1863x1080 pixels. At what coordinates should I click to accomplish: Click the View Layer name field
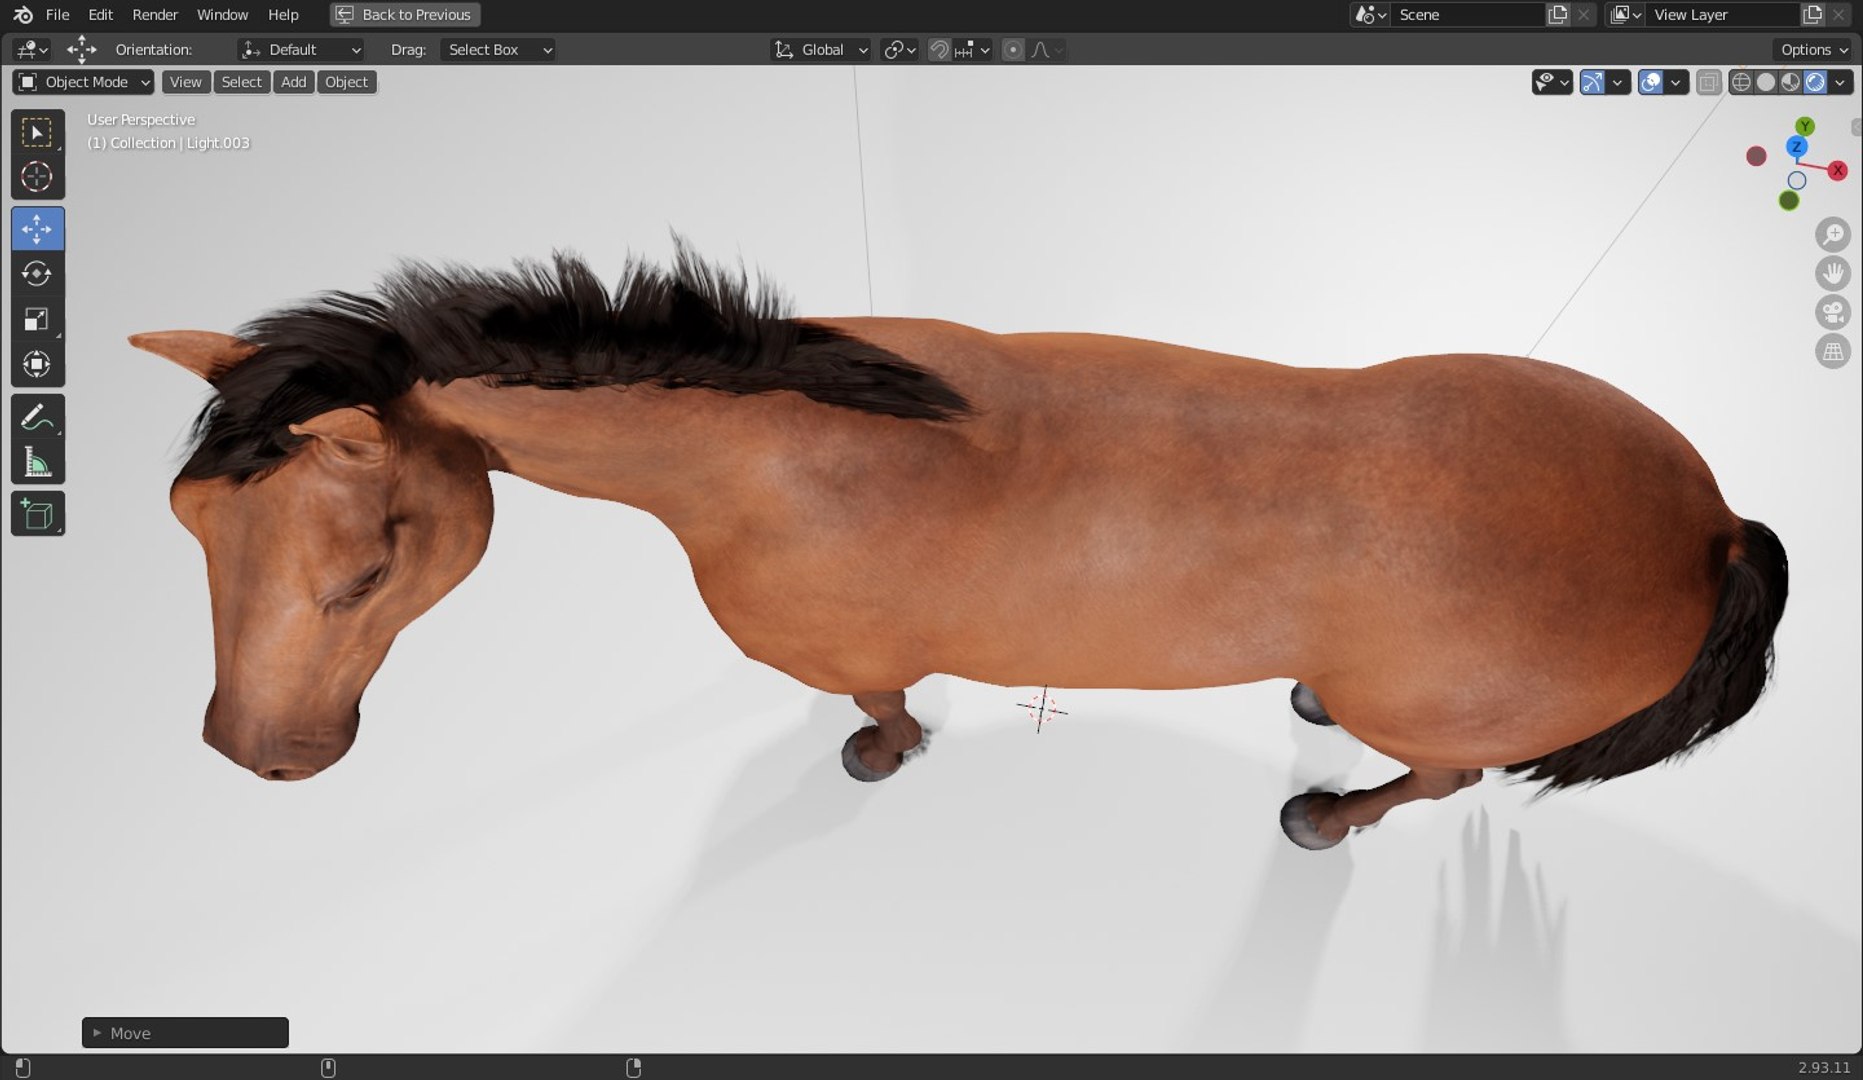(1723, 14)
